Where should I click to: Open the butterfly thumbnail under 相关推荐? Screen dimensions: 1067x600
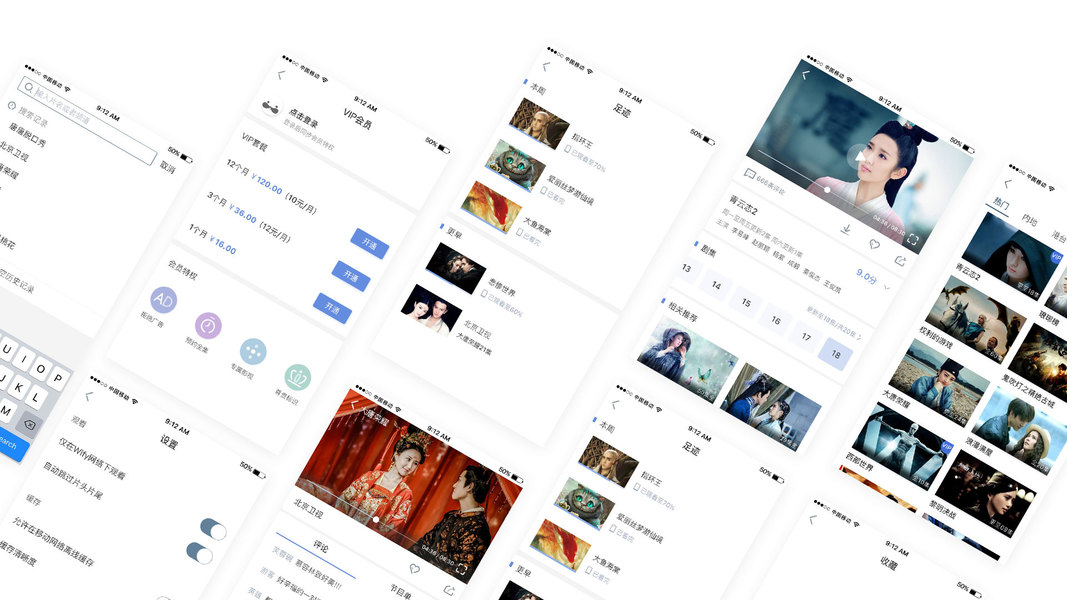687,359
